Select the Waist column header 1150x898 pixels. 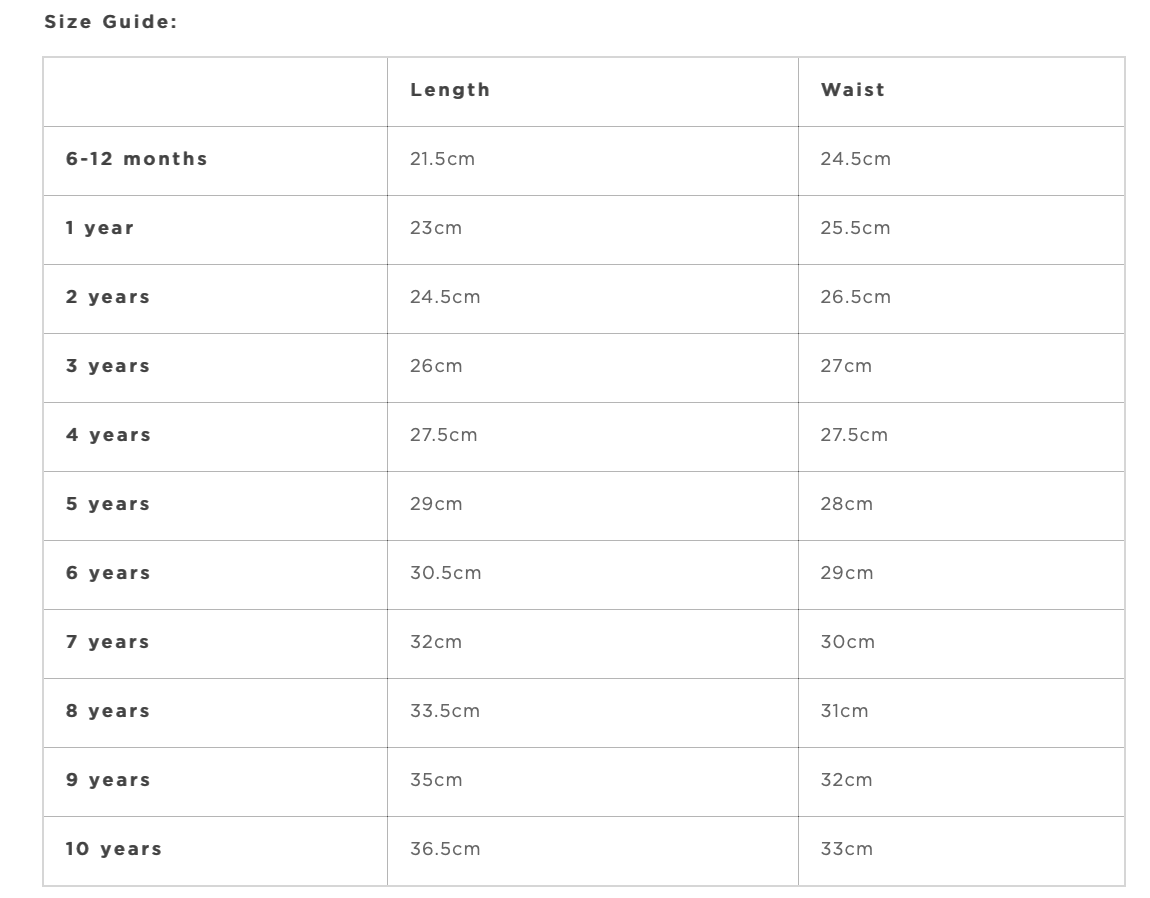(853, 90)
